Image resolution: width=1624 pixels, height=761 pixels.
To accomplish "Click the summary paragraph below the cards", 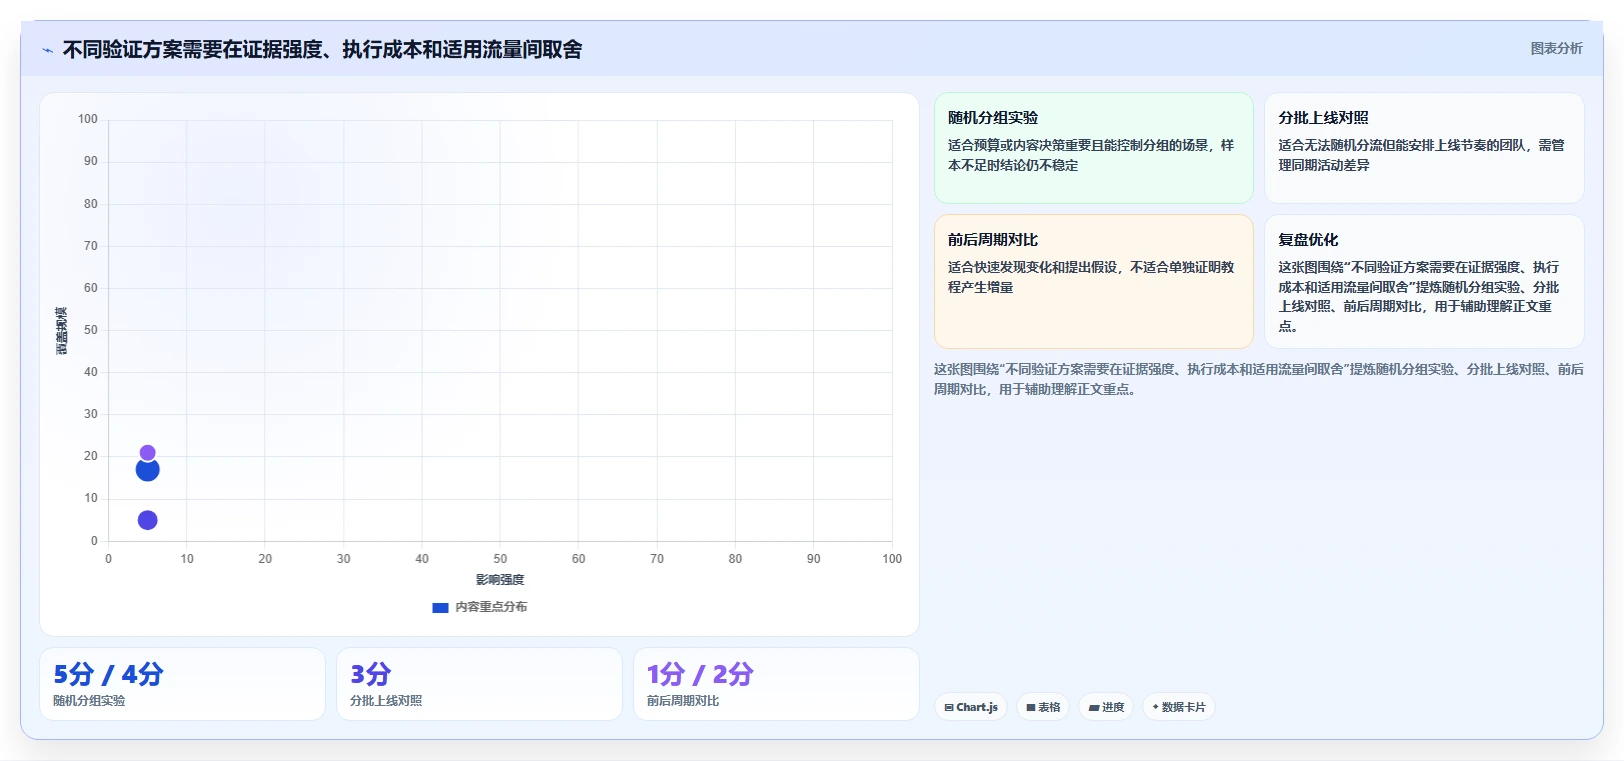I will [x=1259, y=379].
